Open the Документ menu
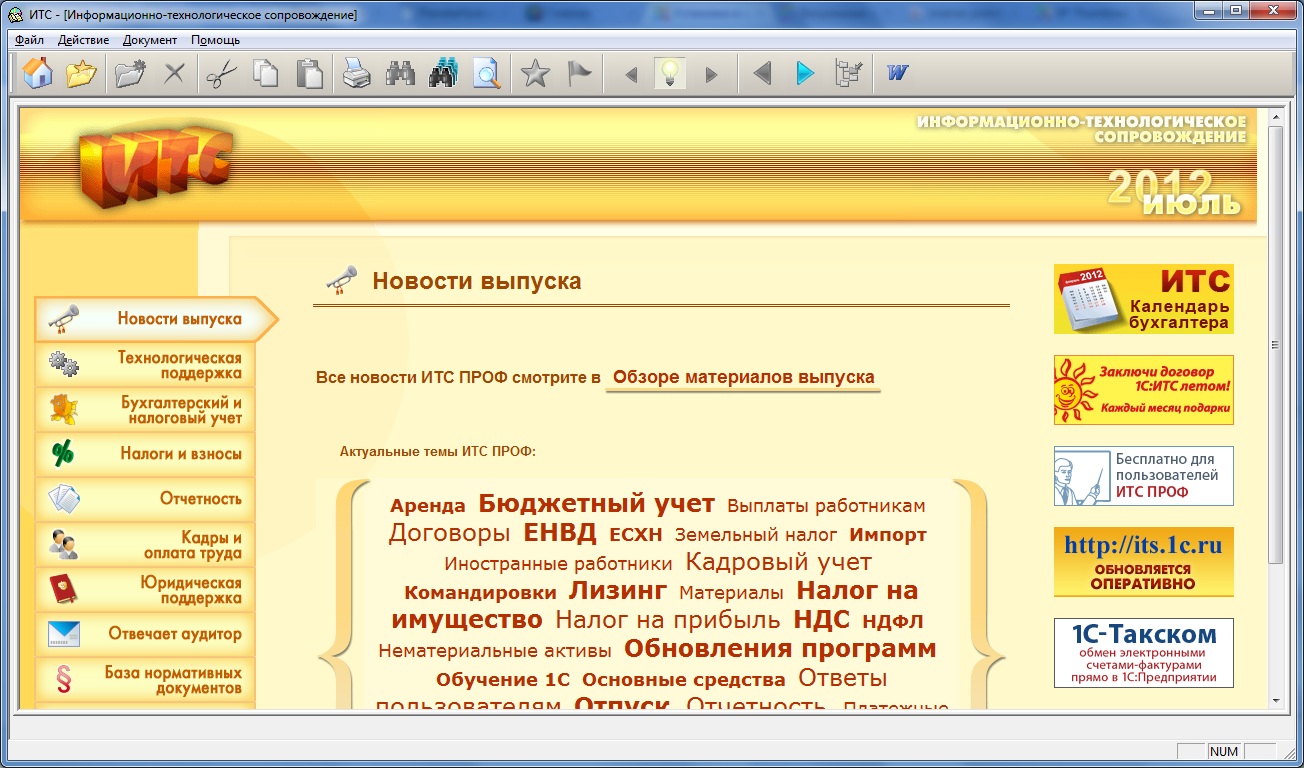The height and width of the screenshot is (768, 1304). (150, 40)
